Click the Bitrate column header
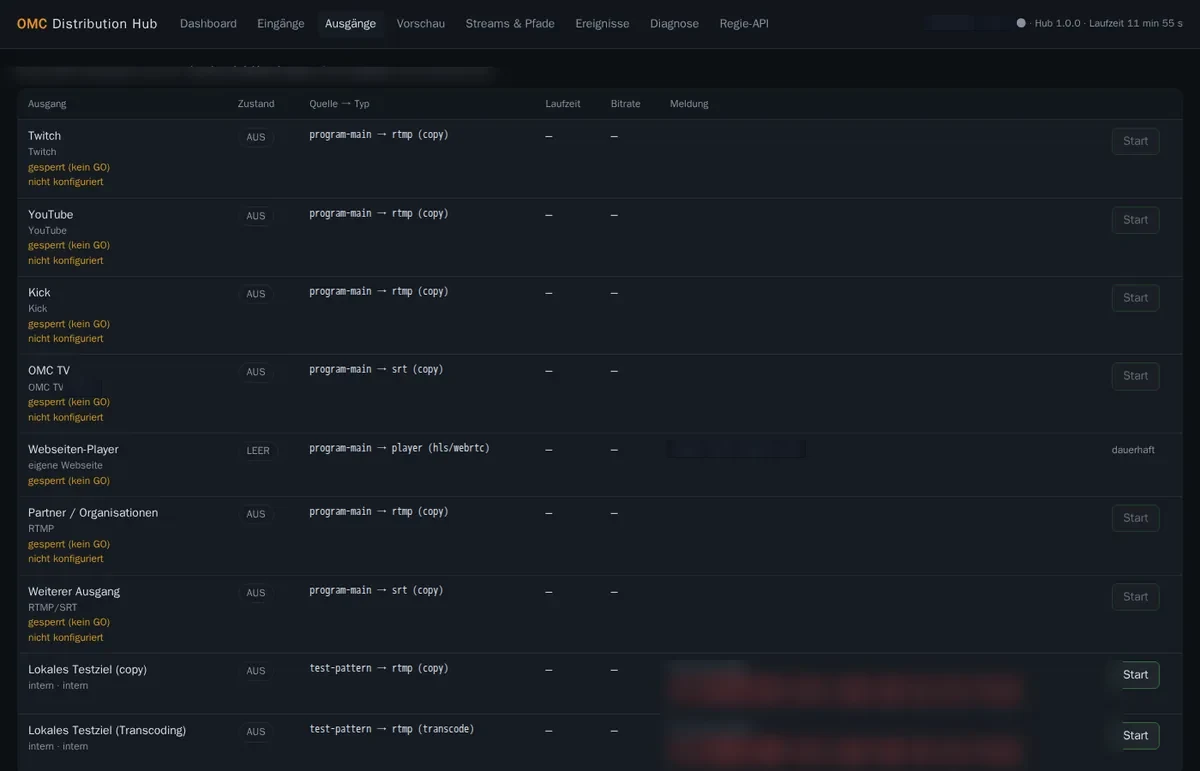The width and height of the screenshot is (1200, 771). click(626, 104)
